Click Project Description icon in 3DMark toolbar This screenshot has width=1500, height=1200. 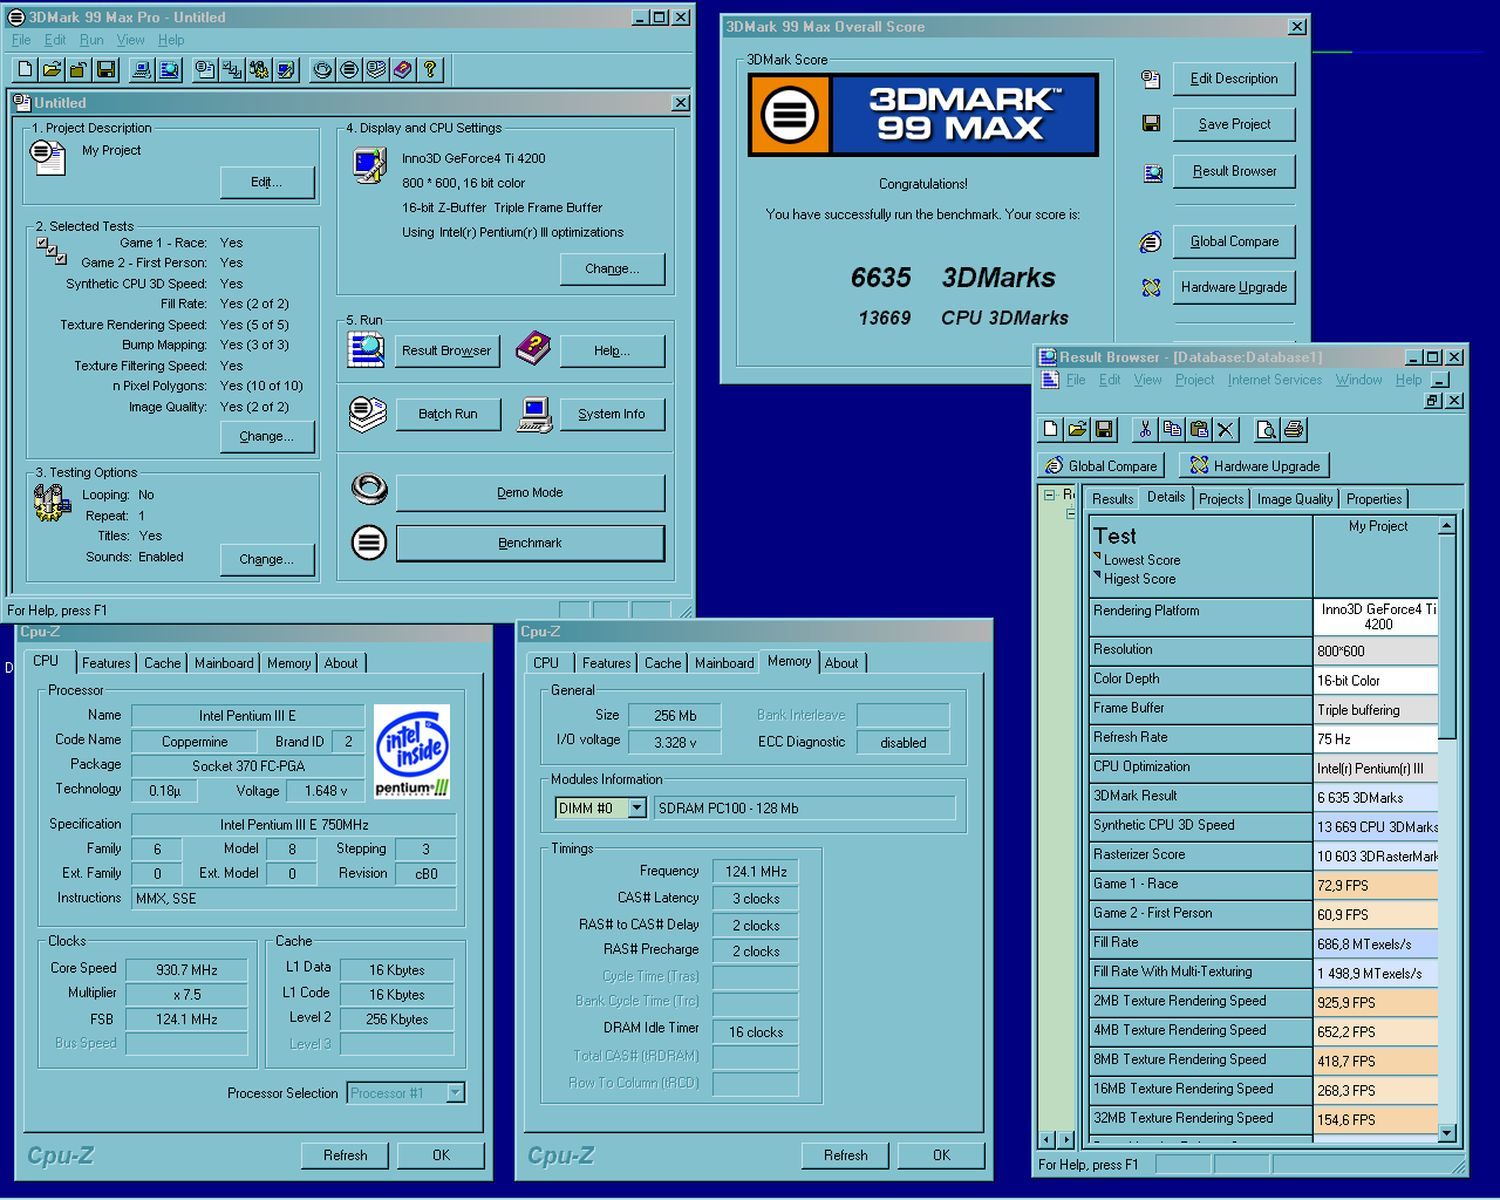pyautogui.click(x=205, y=70)
